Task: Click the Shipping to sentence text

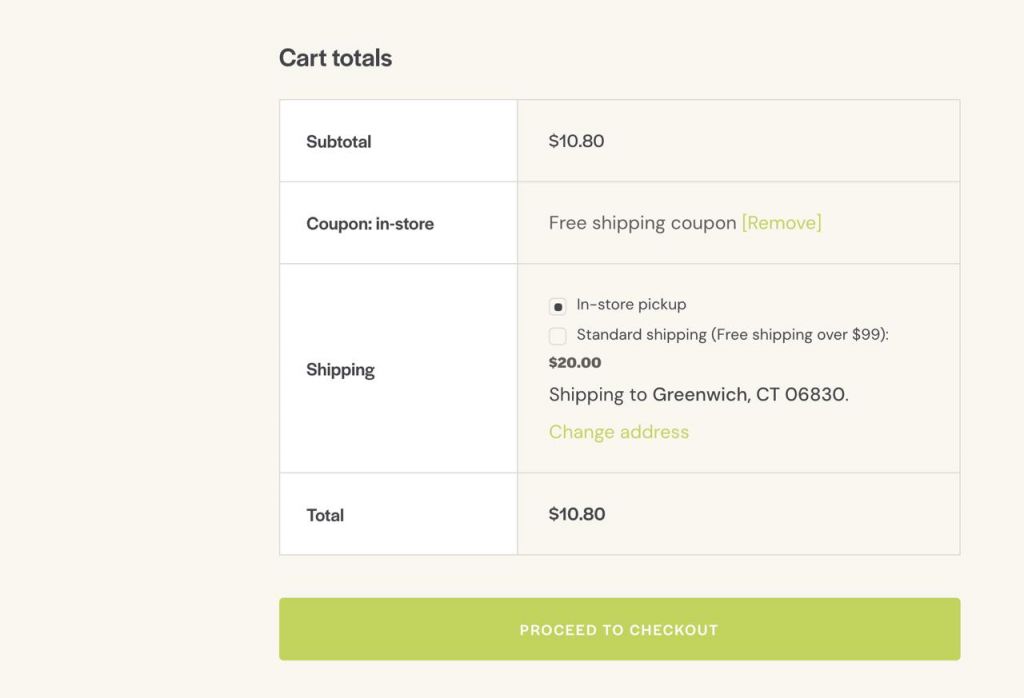Action: coord(698,394)
